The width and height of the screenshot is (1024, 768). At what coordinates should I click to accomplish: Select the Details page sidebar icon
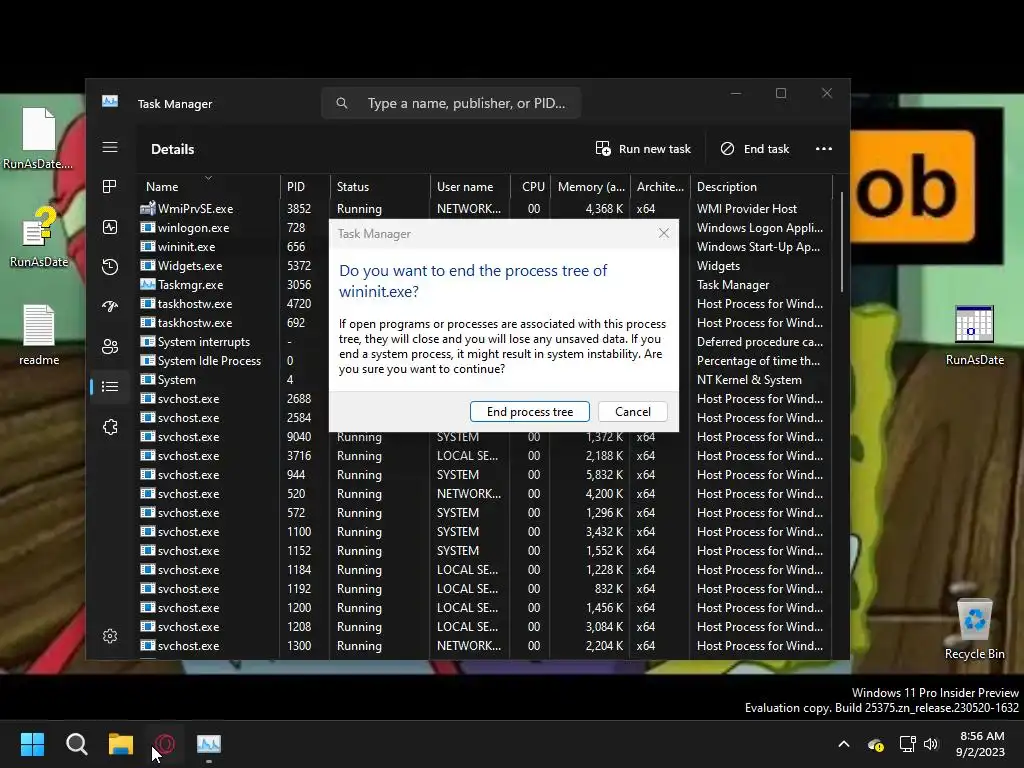pyautogui.click(x=110, y=387)
